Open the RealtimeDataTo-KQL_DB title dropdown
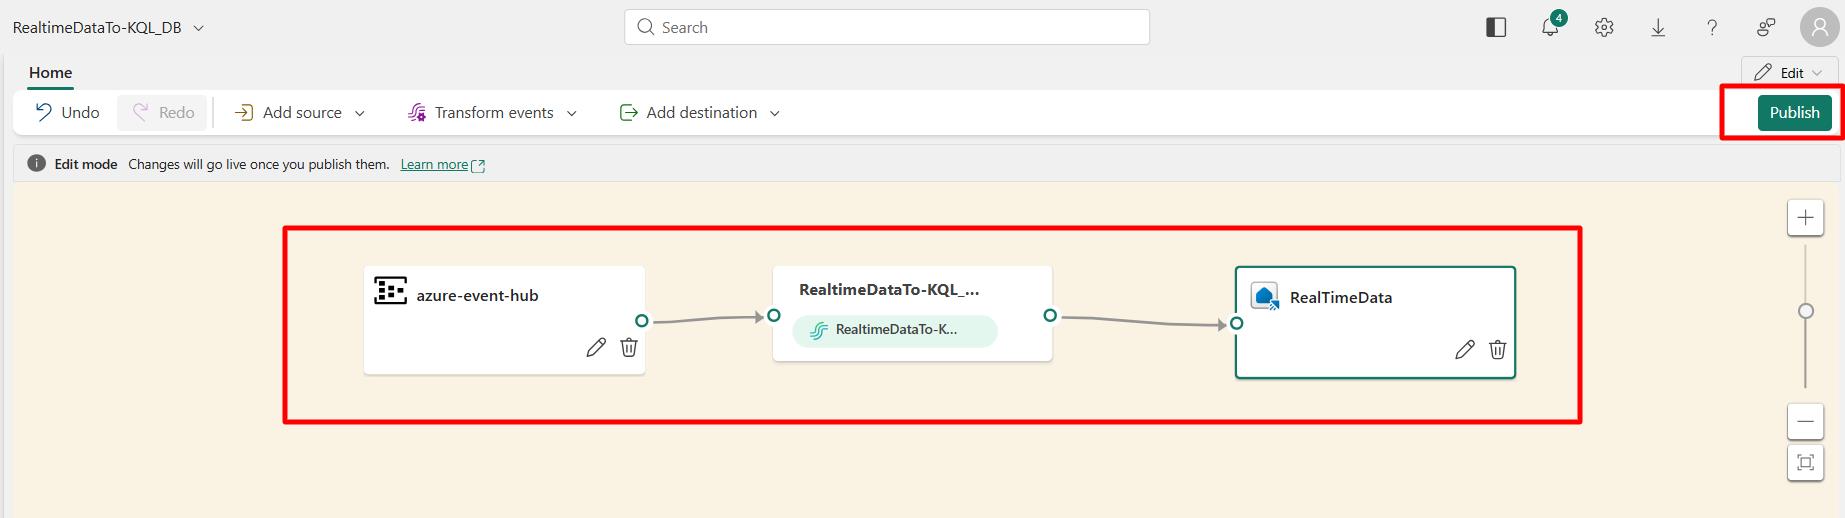 198,28
